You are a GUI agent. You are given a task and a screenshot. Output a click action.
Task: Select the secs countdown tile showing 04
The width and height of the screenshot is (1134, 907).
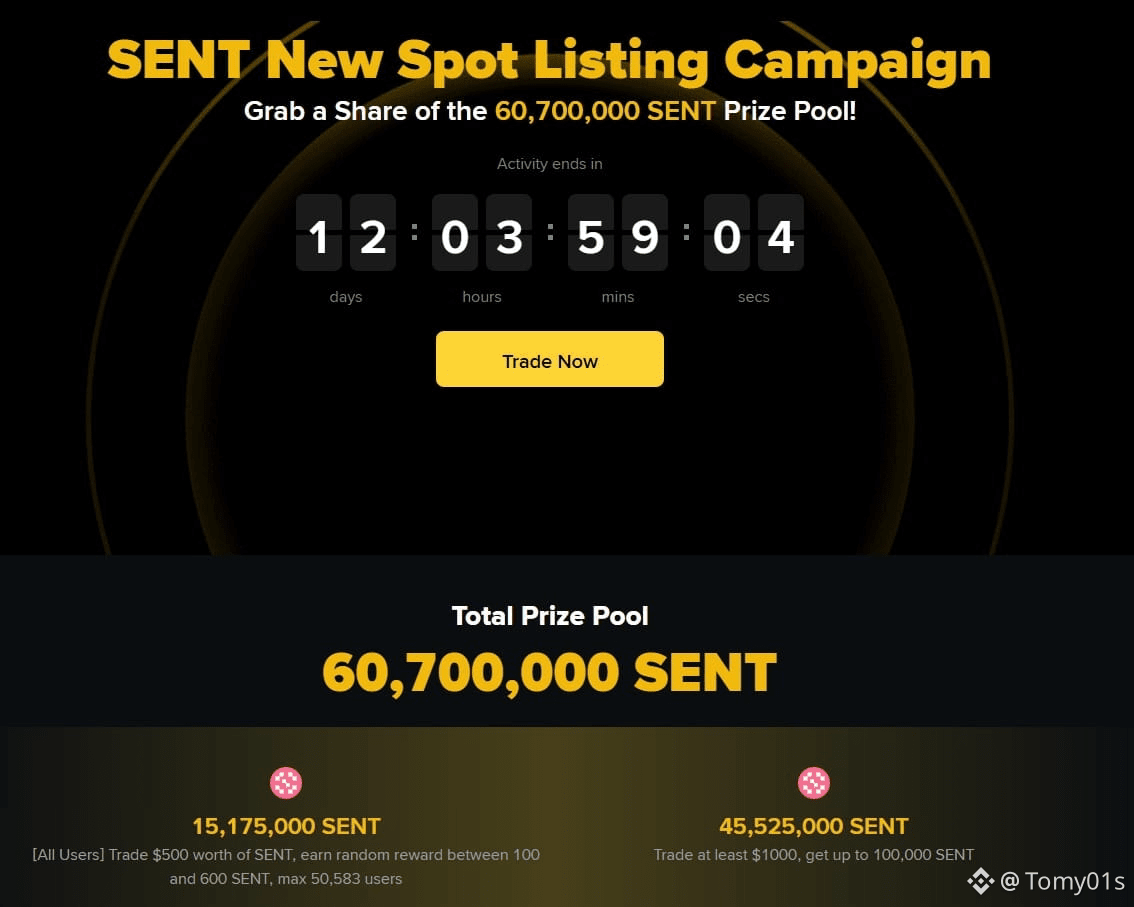[x=754, y=233]
